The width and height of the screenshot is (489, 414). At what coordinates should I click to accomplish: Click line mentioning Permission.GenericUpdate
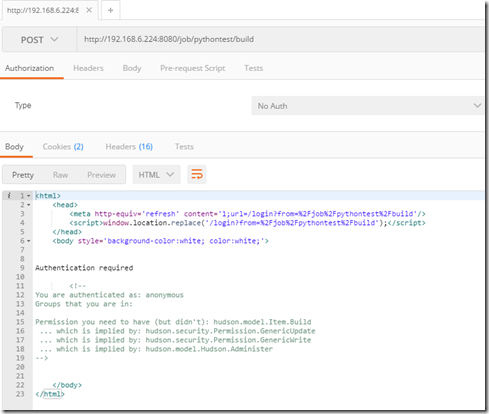click(x=177, y=331)
